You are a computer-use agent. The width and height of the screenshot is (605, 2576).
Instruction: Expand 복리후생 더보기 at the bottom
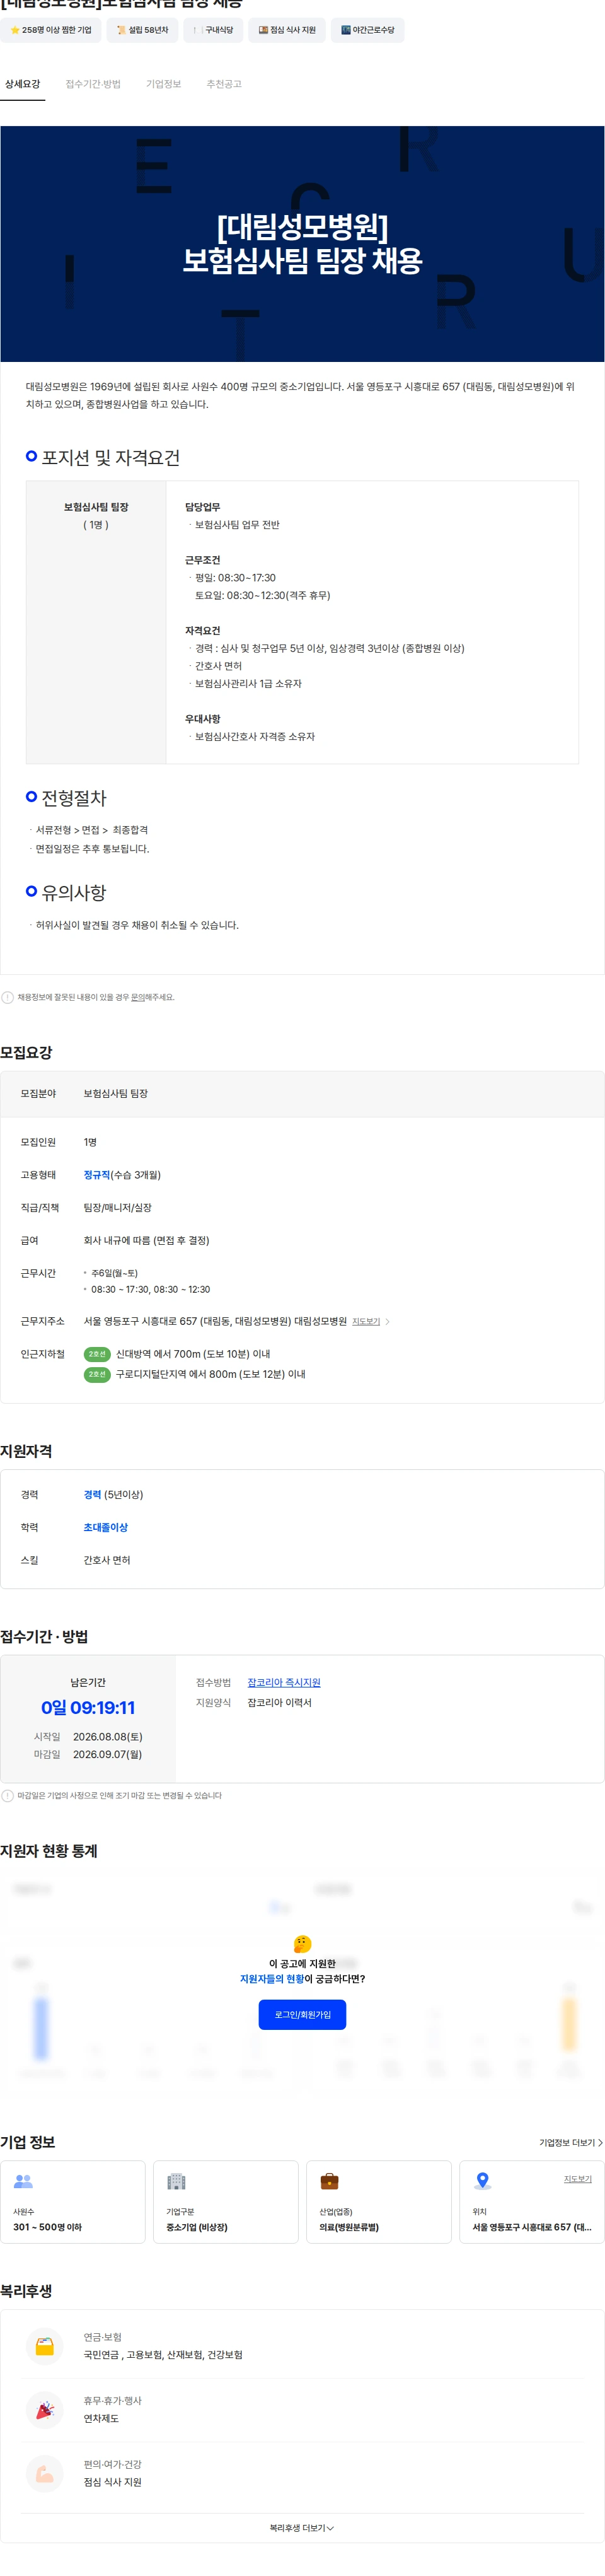coord(302,2528)
